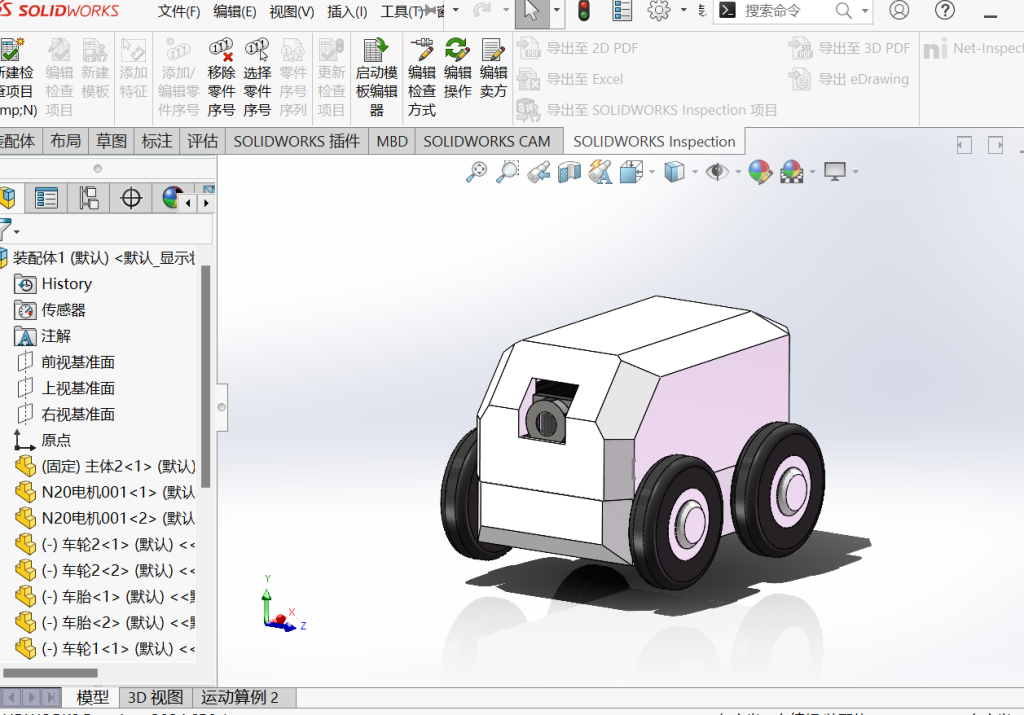Switch to the SOLIDWORKS CAM tab
The height and width of the screenshot is (715, 1024).
pyautogui.click(x=487, y=142)
